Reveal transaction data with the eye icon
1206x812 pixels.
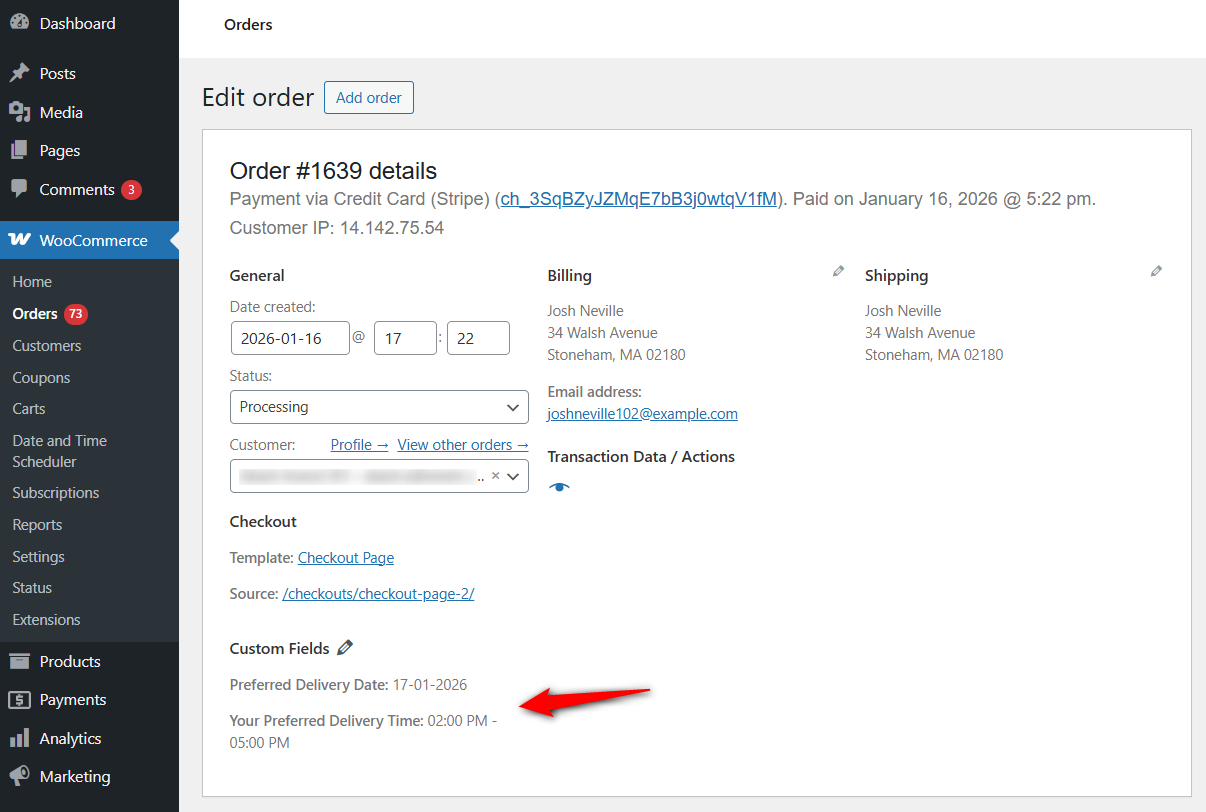[559, 486]
